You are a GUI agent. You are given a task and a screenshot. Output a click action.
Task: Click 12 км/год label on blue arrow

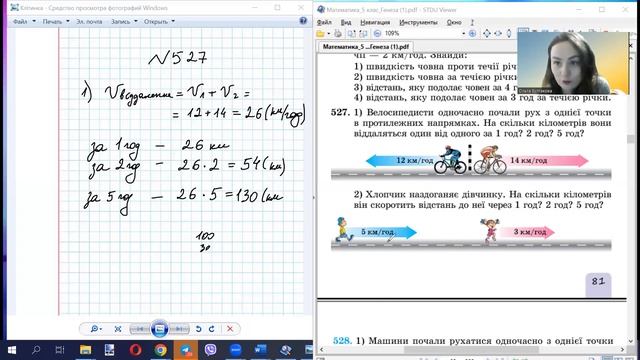point(415,160)
